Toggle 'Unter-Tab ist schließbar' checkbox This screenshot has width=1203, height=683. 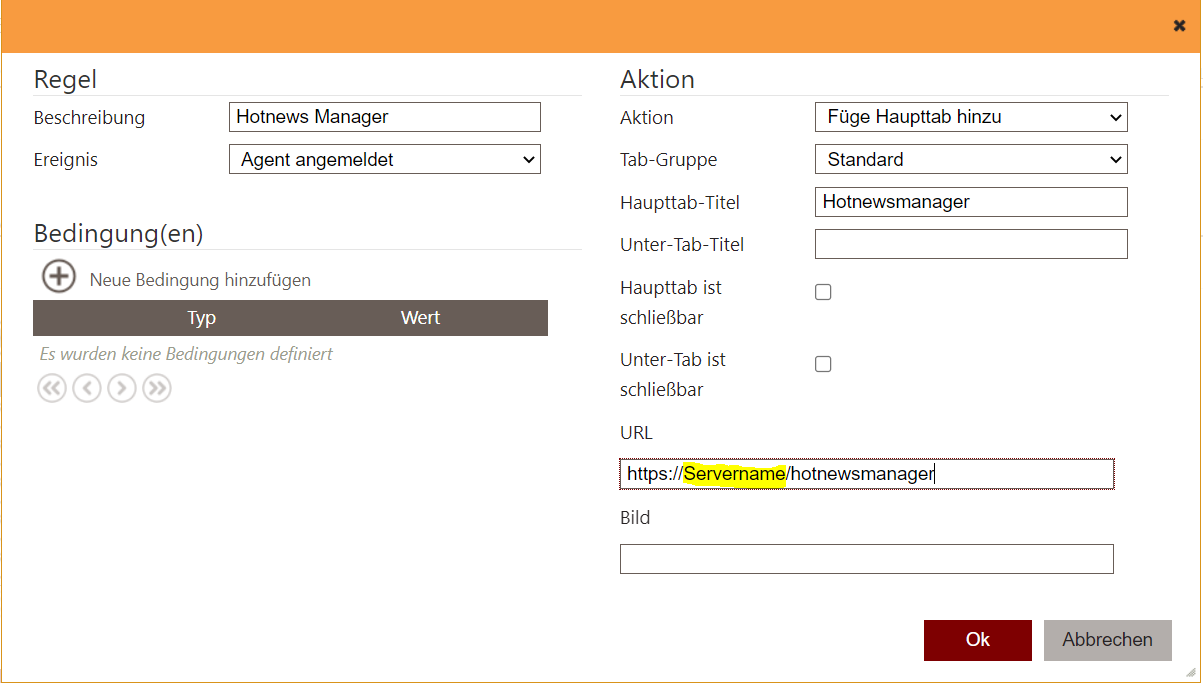[823, 364]
